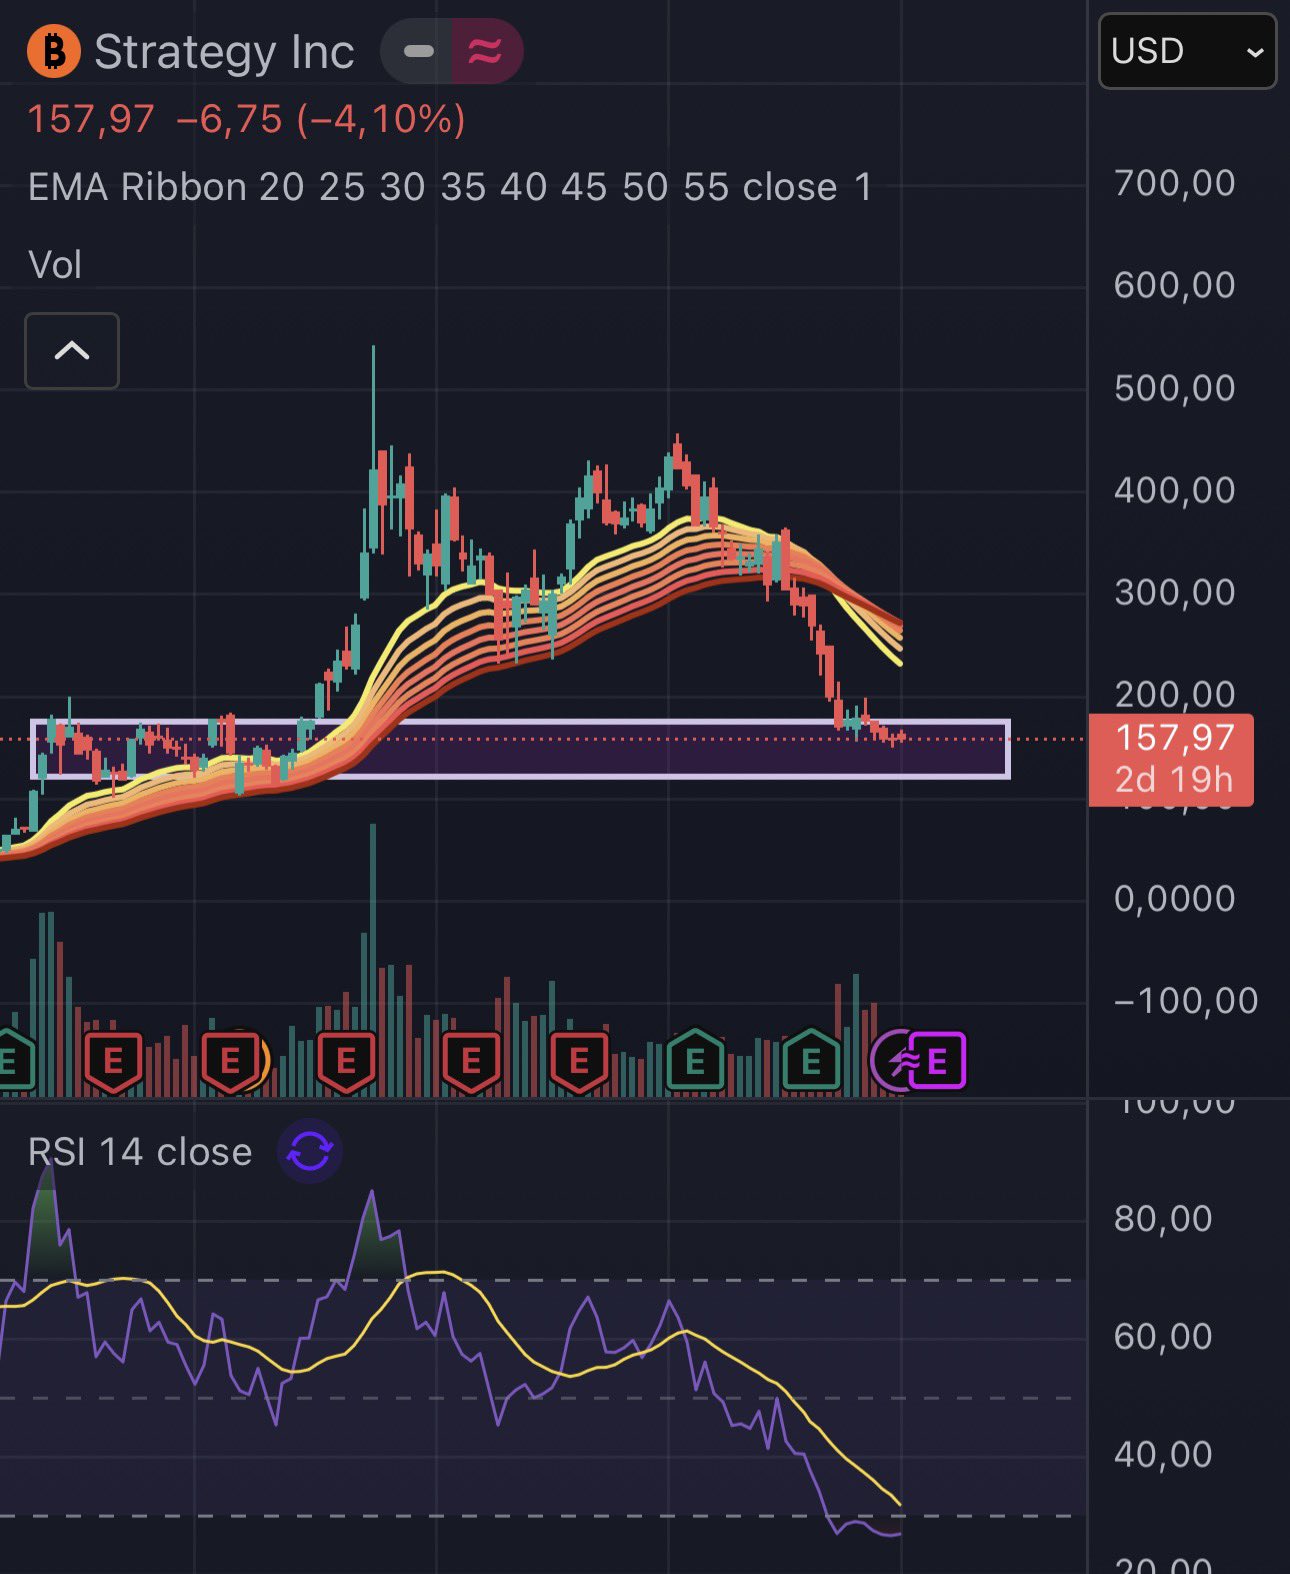
Task: Tap the 0,0000 price axis label
Action: [x=1175, y=898]
